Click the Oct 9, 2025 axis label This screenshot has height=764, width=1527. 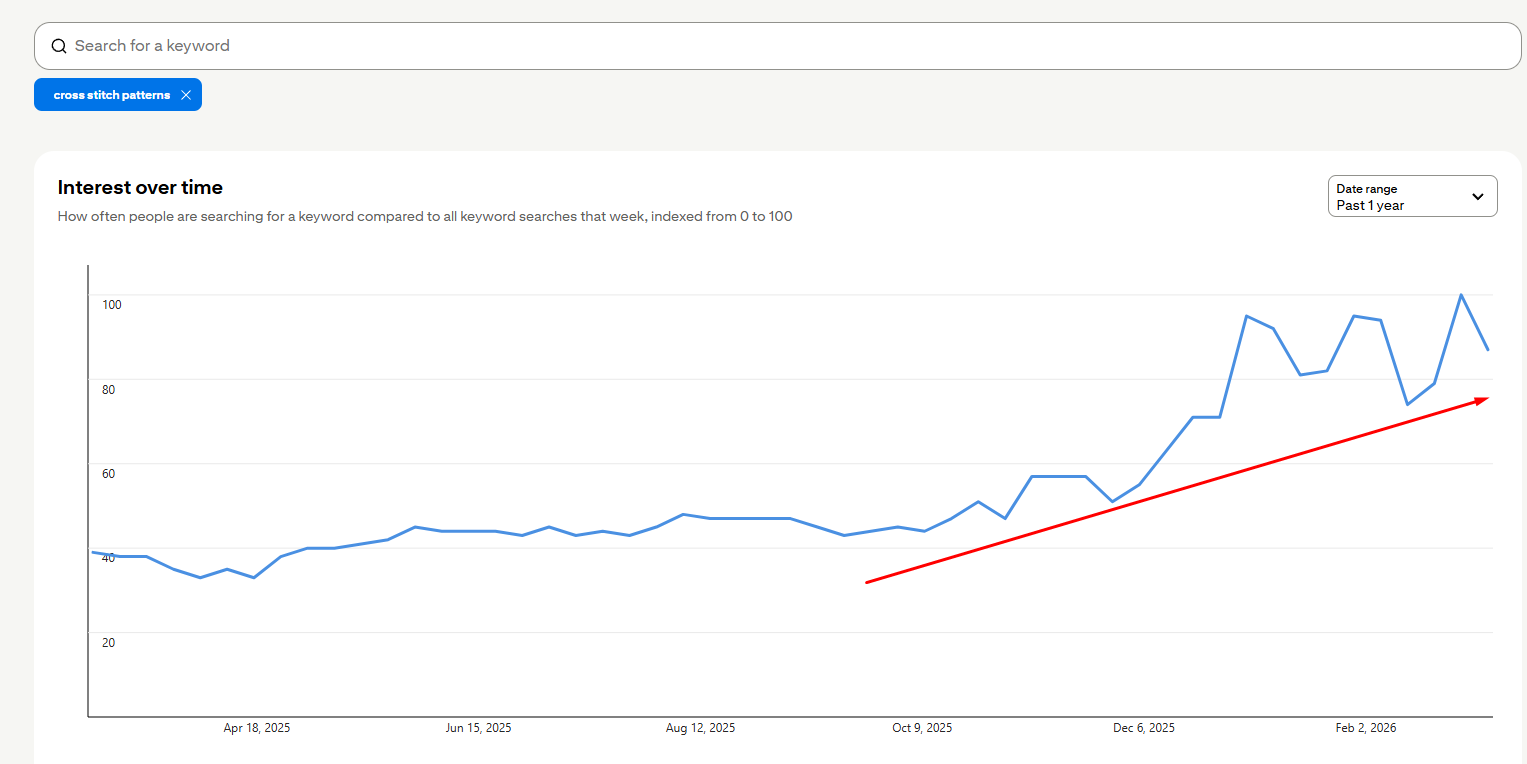coord(922,728)
